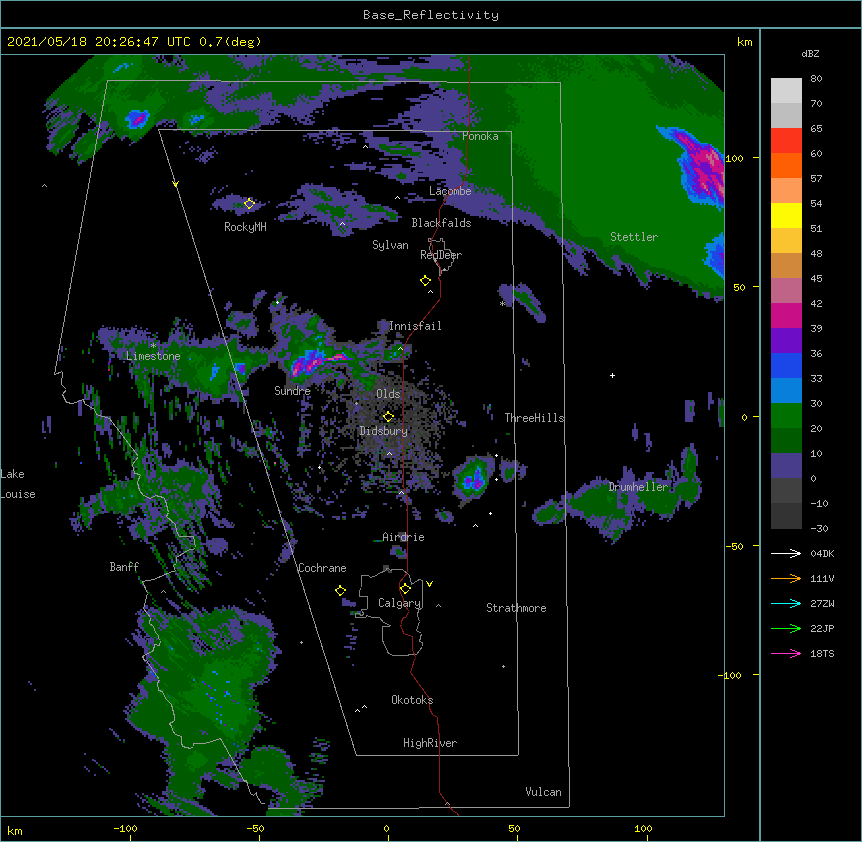Click the Blackfalds city label
The height and width of the screenshot is (842, 862).
441,223
